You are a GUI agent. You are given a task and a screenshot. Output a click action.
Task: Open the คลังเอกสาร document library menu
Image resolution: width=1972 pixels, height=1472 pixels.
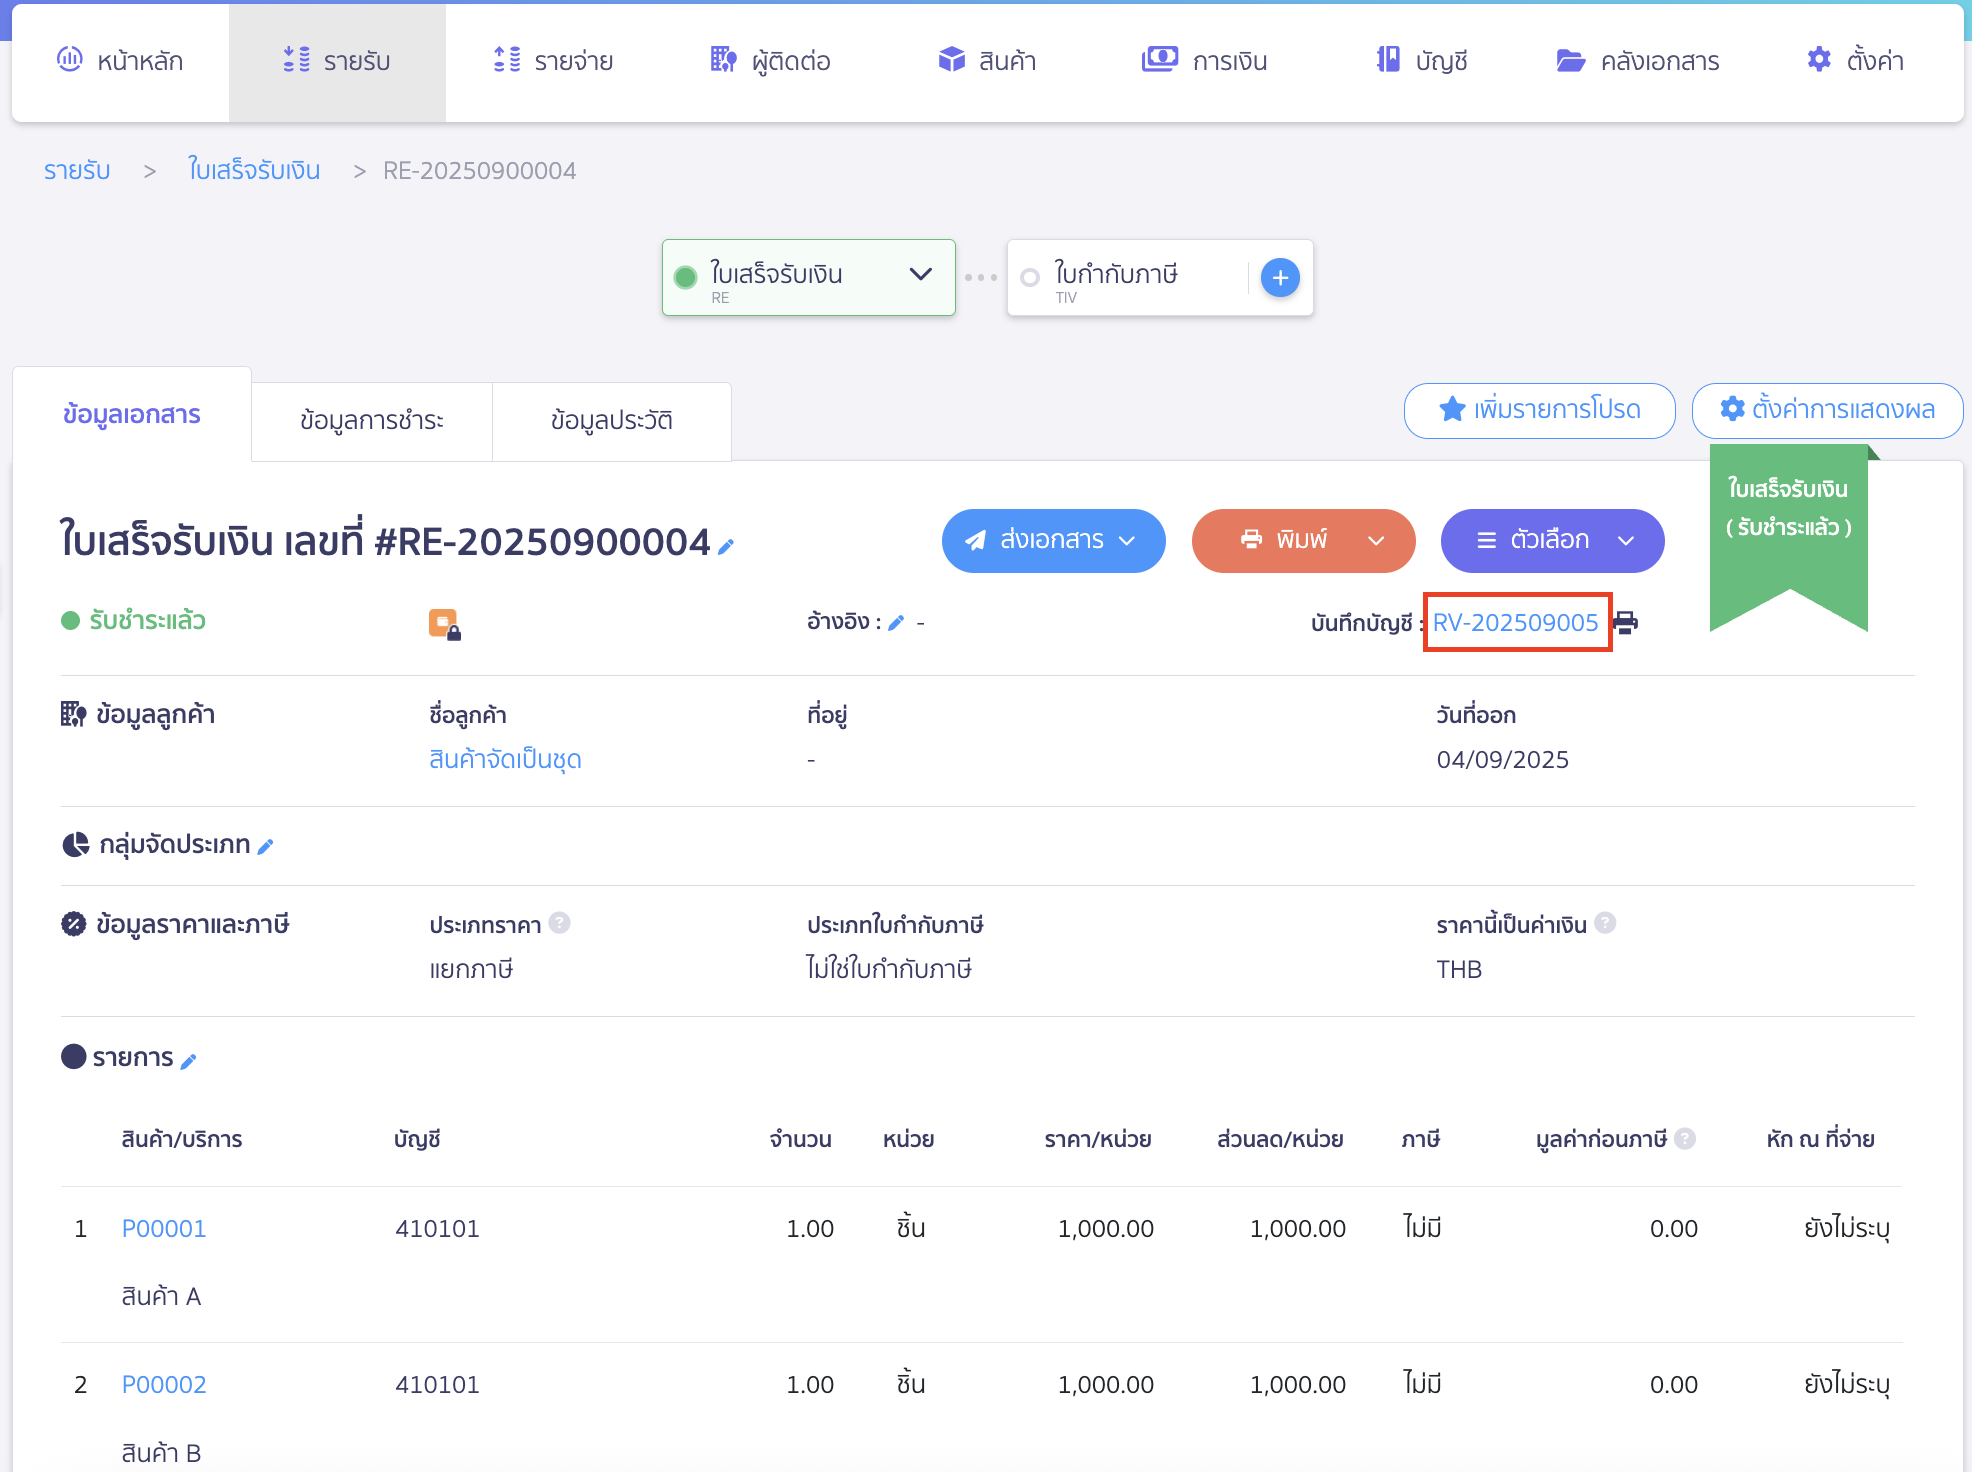click(1638, 61)
